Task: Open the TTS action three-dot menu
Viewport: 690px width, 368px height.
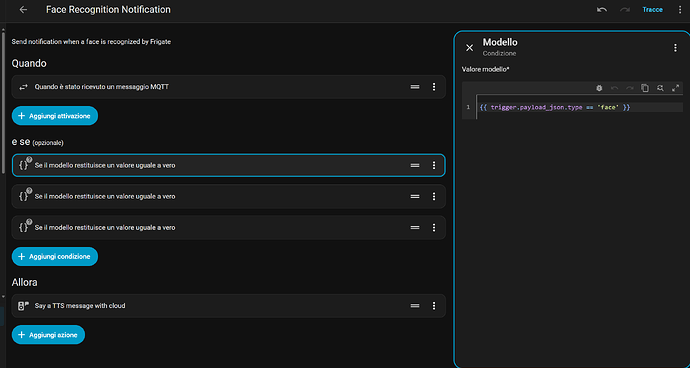Action: (434, 305)
